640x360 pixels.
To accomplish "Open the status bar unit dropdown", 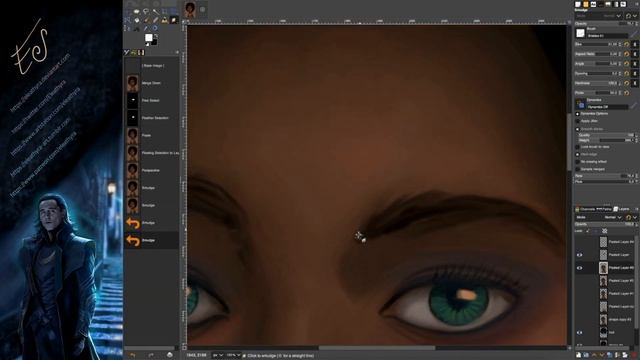I will pos(217,356).
